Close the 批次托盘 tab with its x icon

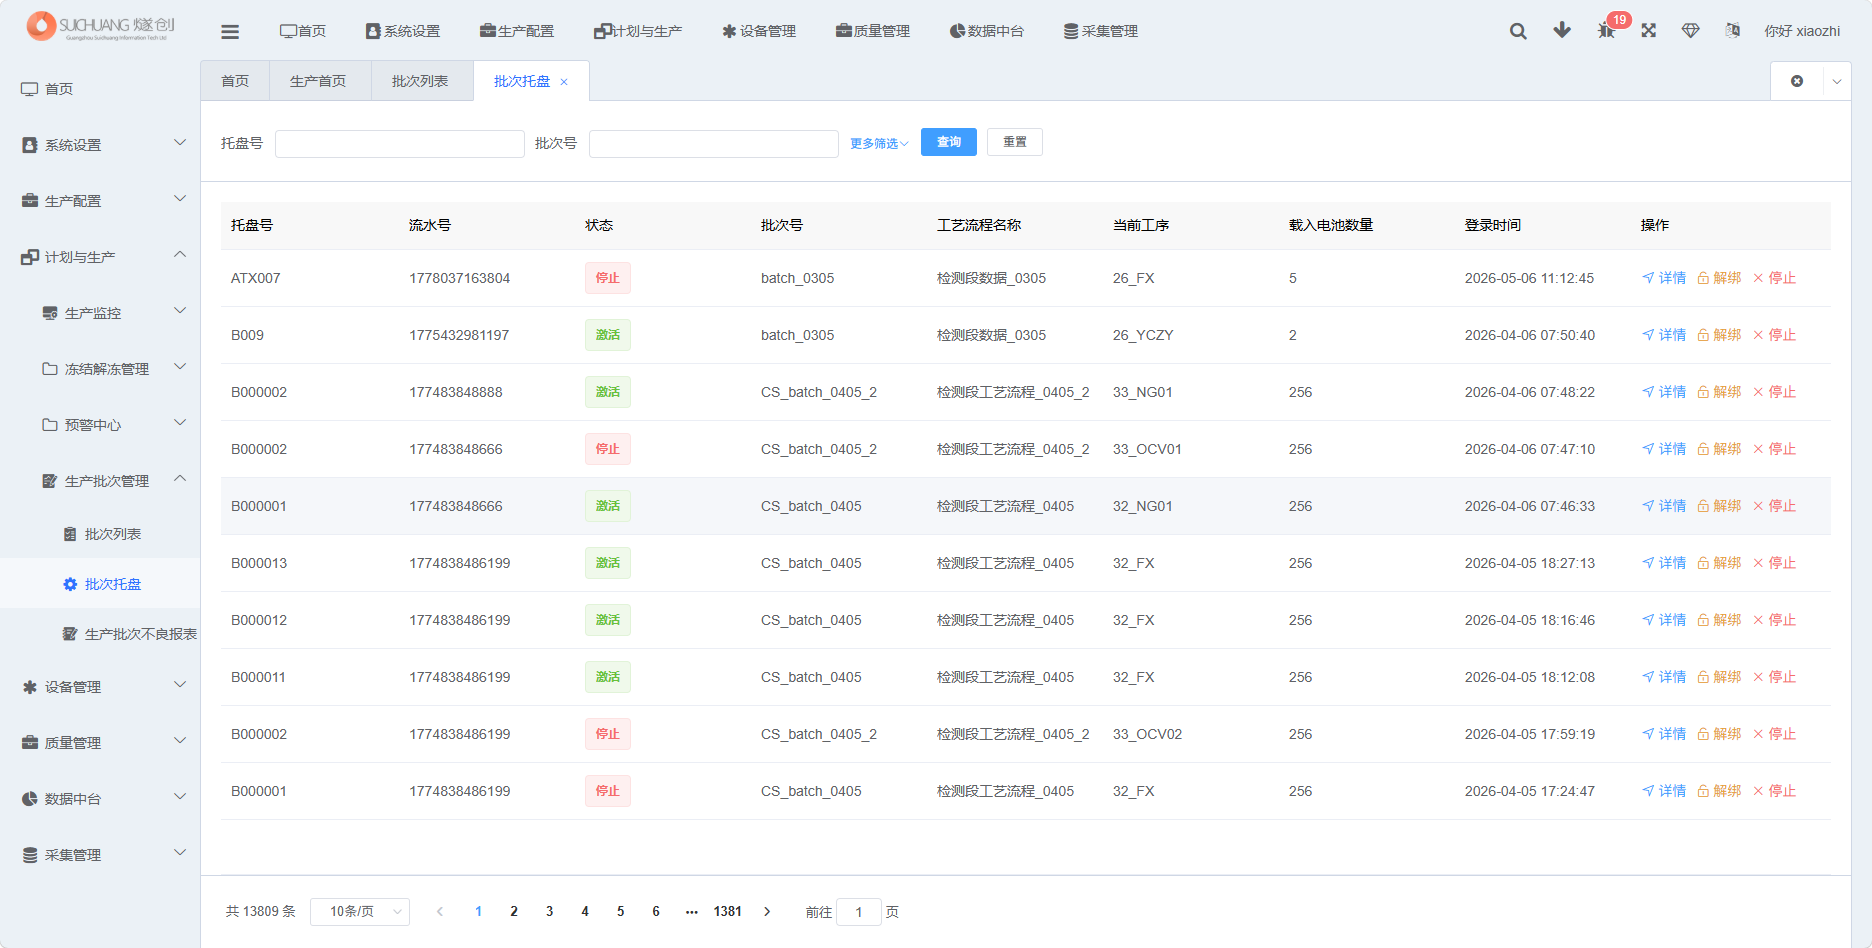(x=564, y=82)
